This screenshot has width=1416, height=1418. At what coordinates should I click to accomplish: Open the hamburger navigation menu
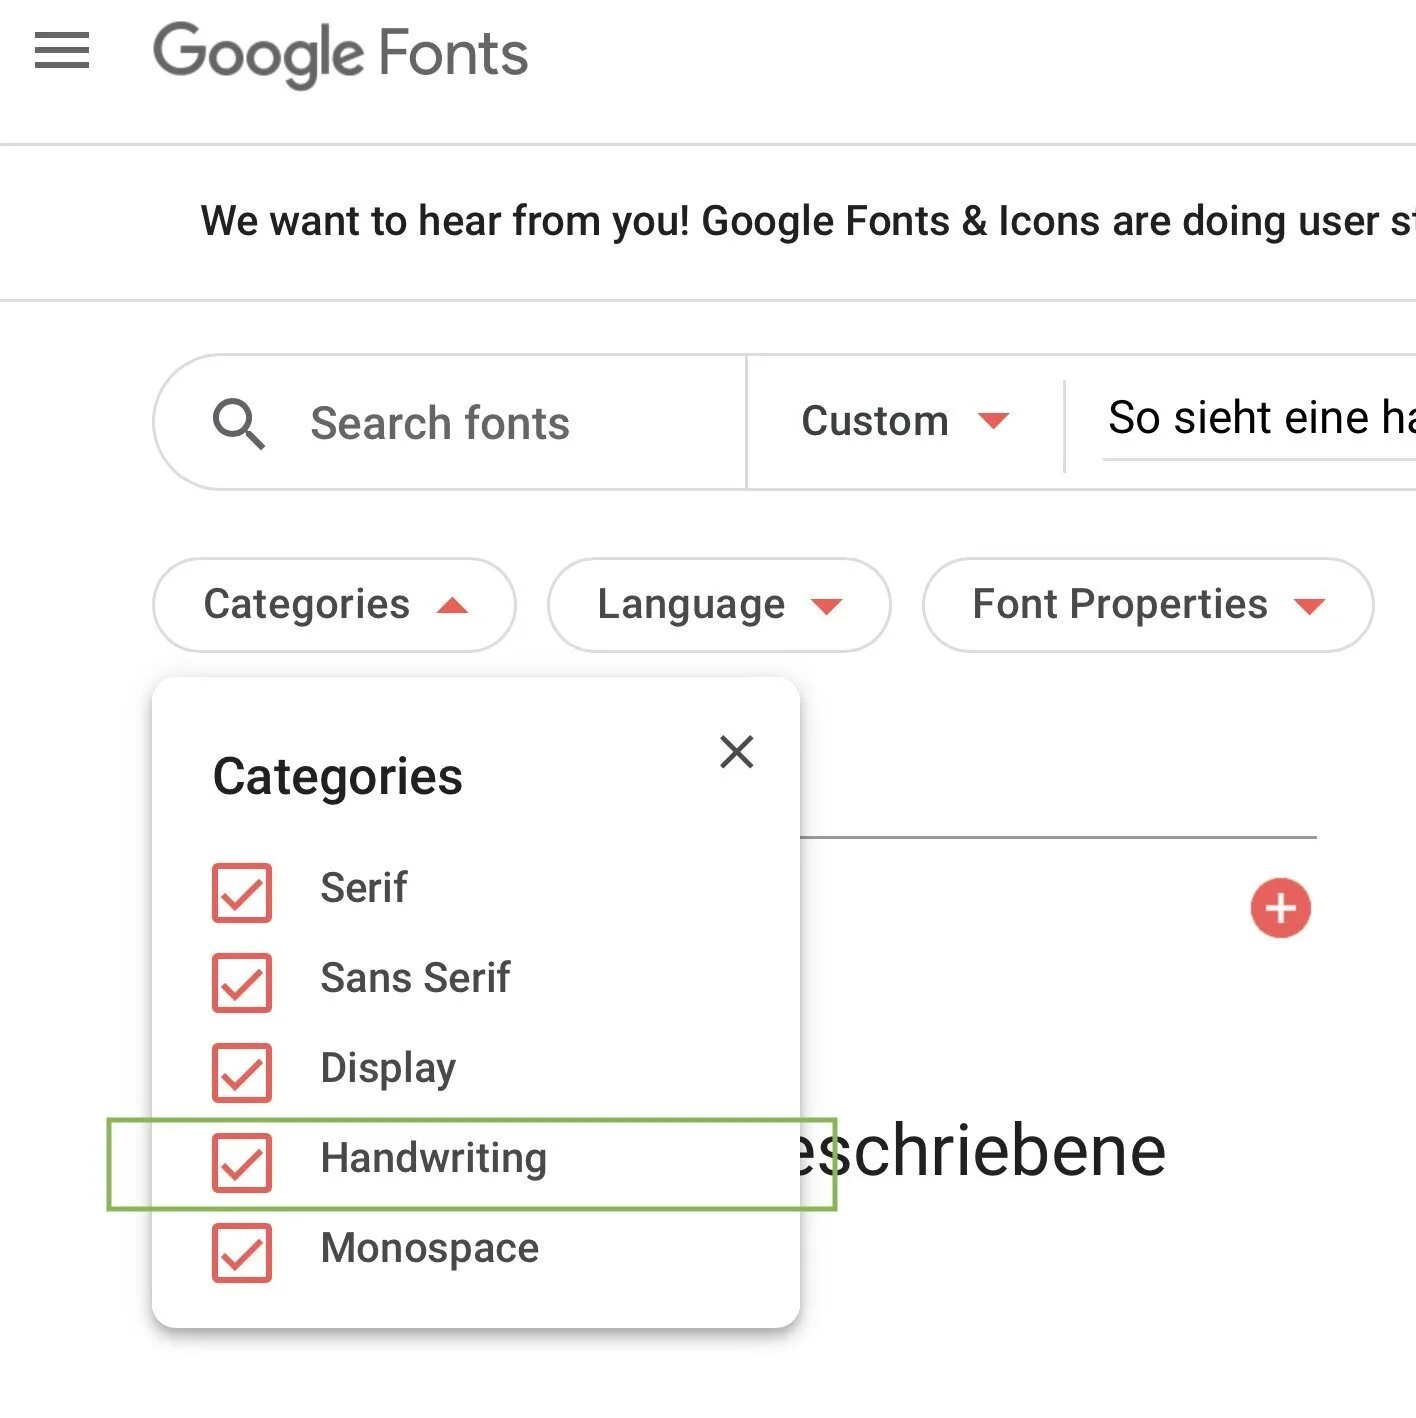coord(62,51)
